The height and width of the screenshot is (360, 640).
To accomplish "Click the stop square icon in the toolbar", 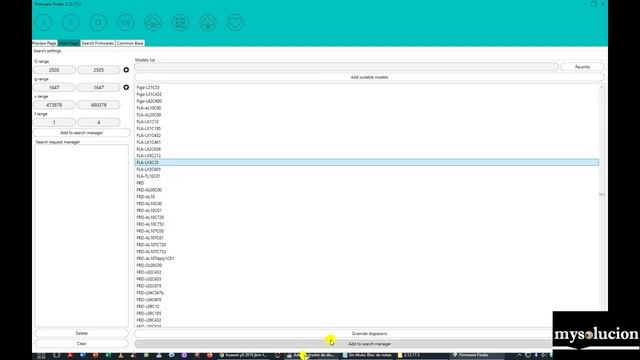I will (x=98, y=22).
